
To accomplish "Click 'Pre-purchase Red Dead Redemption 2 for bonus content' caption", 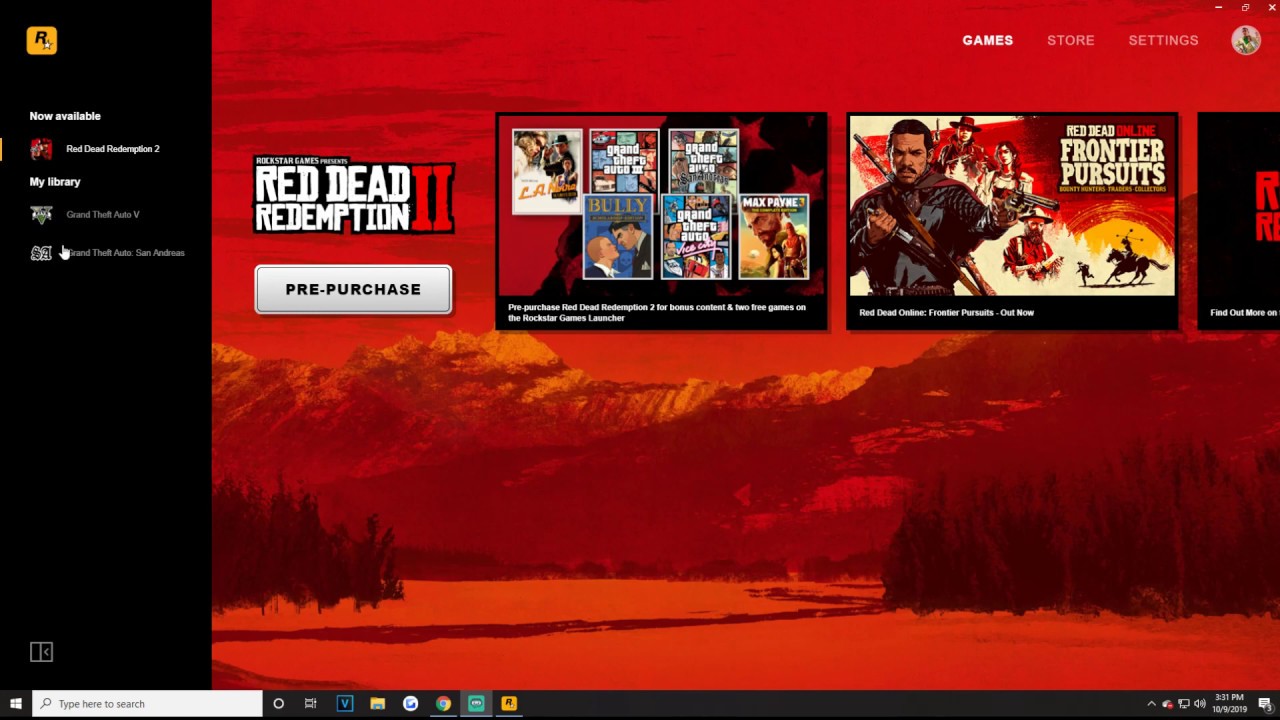I will coord(656,312).
